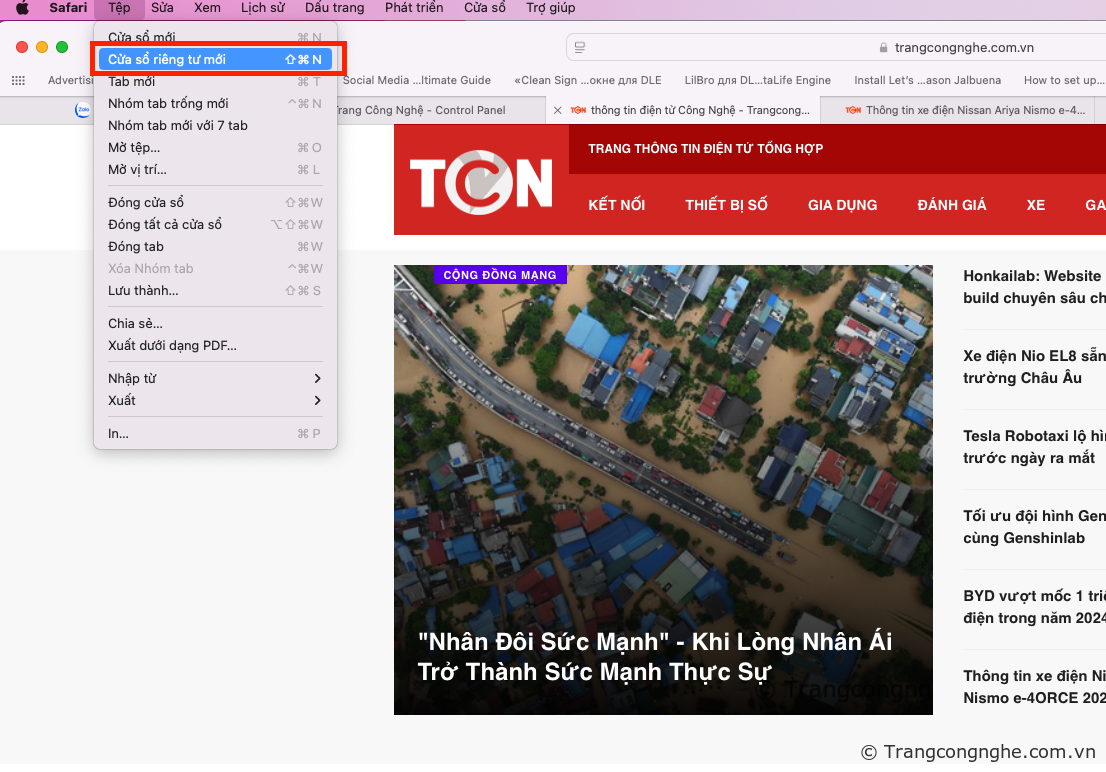Click the TCN site logo
This screenshot has width=1106, height=772.
tap(481, 182)
